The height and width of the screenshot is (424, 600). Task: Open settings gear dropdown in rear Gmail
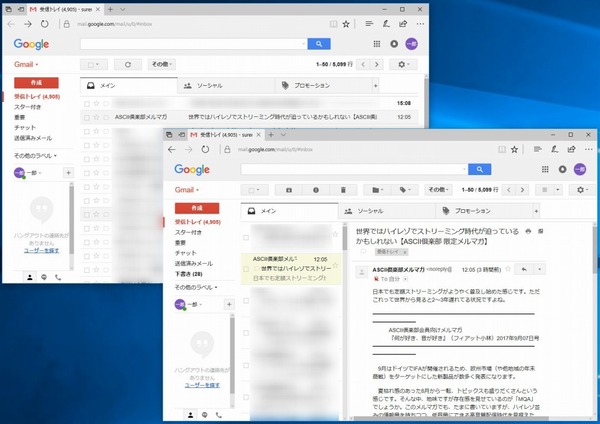coord(403,65)
